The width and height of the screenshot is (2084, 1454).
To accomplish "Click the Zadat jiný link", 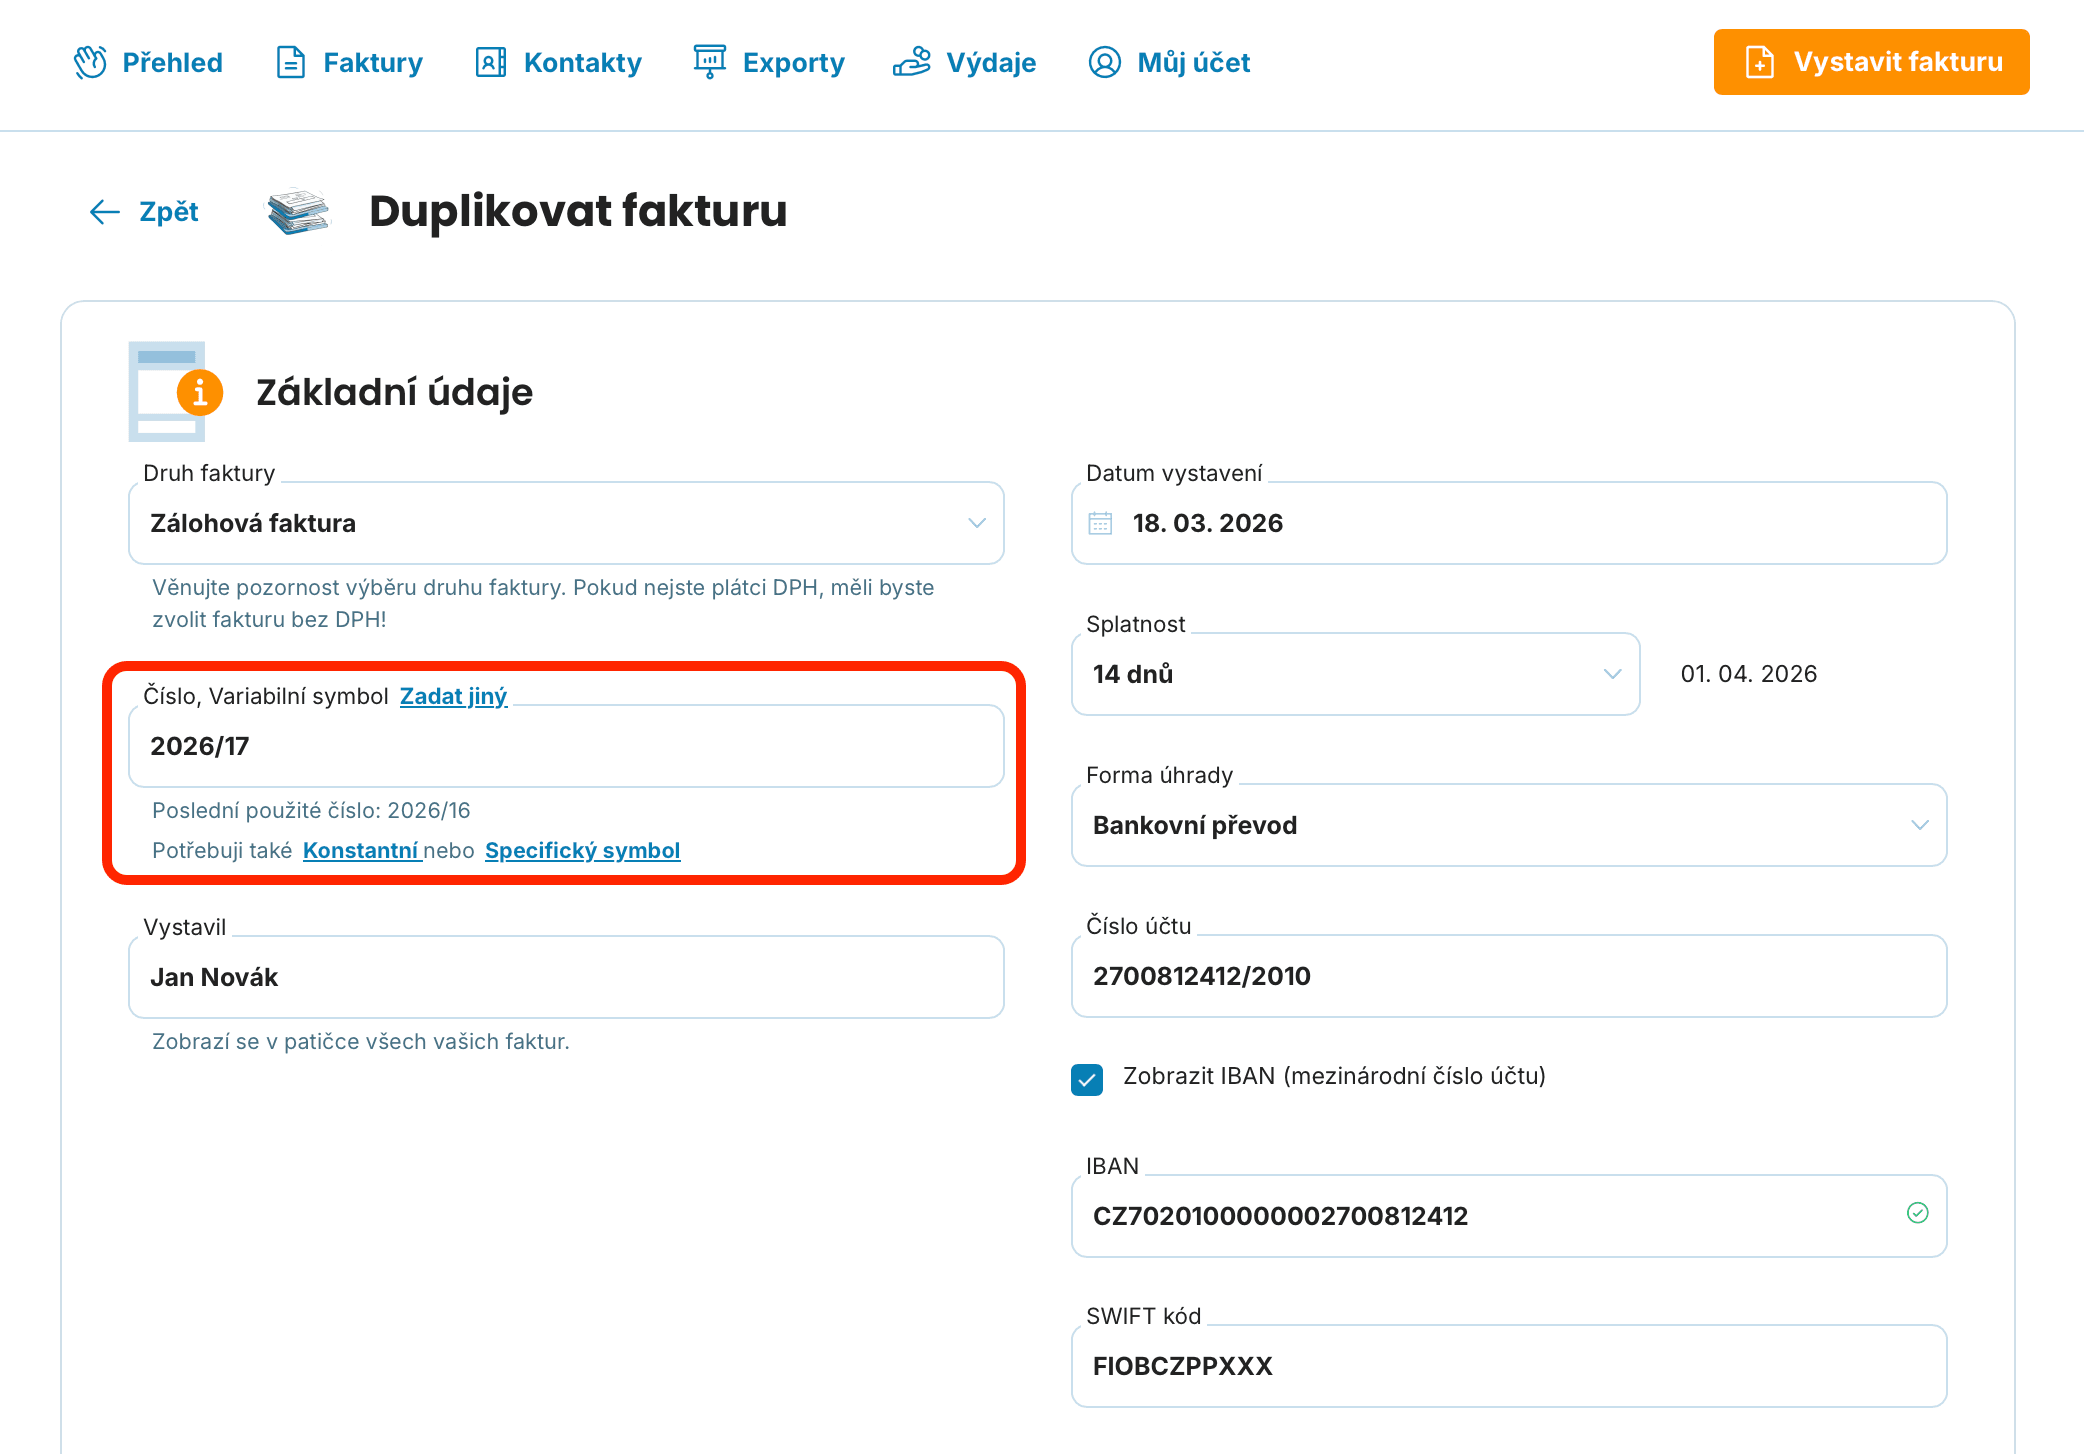I will click(x=453, y=696).
